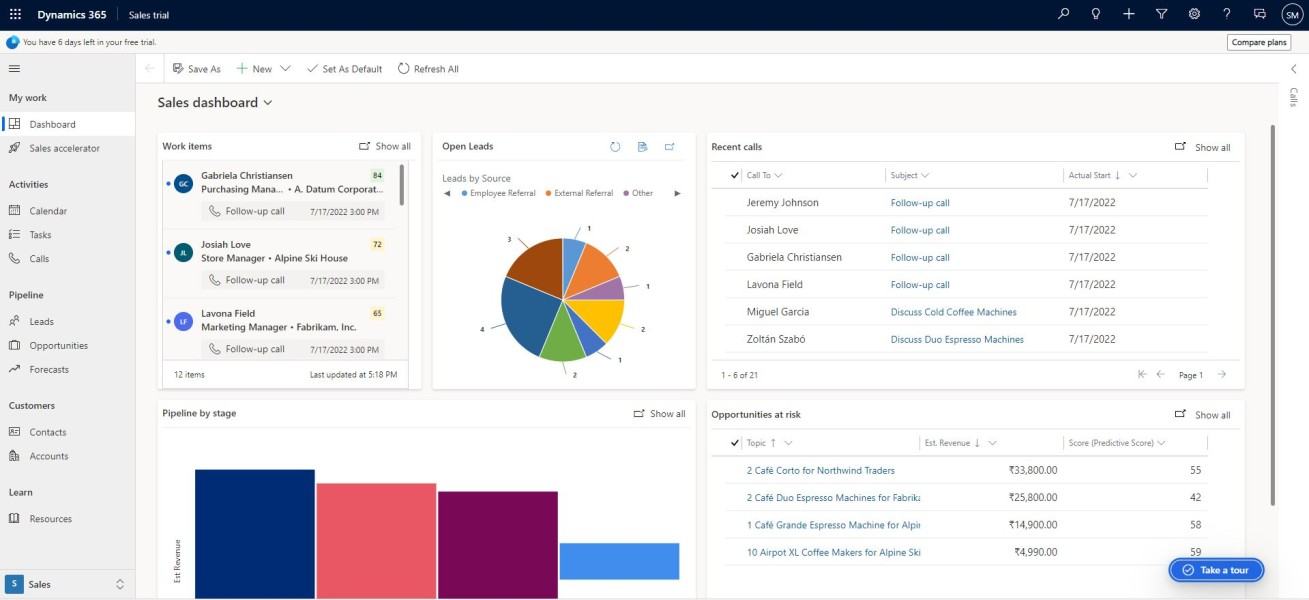Open Tasks in the sidebar
1309x600 pixels.
(x=68, y=235)
